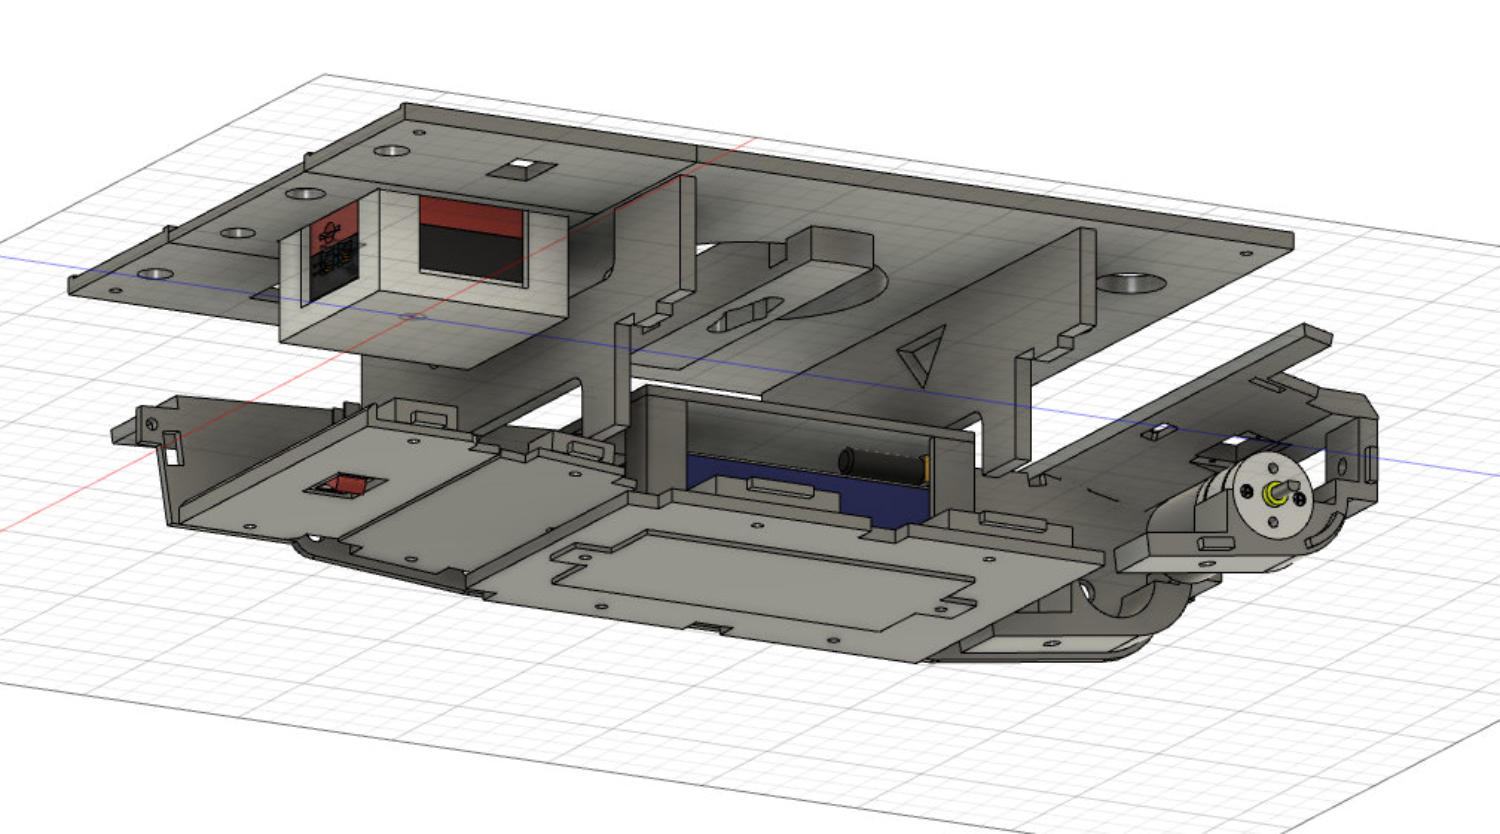This screenshot has width=1500, height=834.
Task: Select the round white motor face plate
Action: pos(1272,496)
